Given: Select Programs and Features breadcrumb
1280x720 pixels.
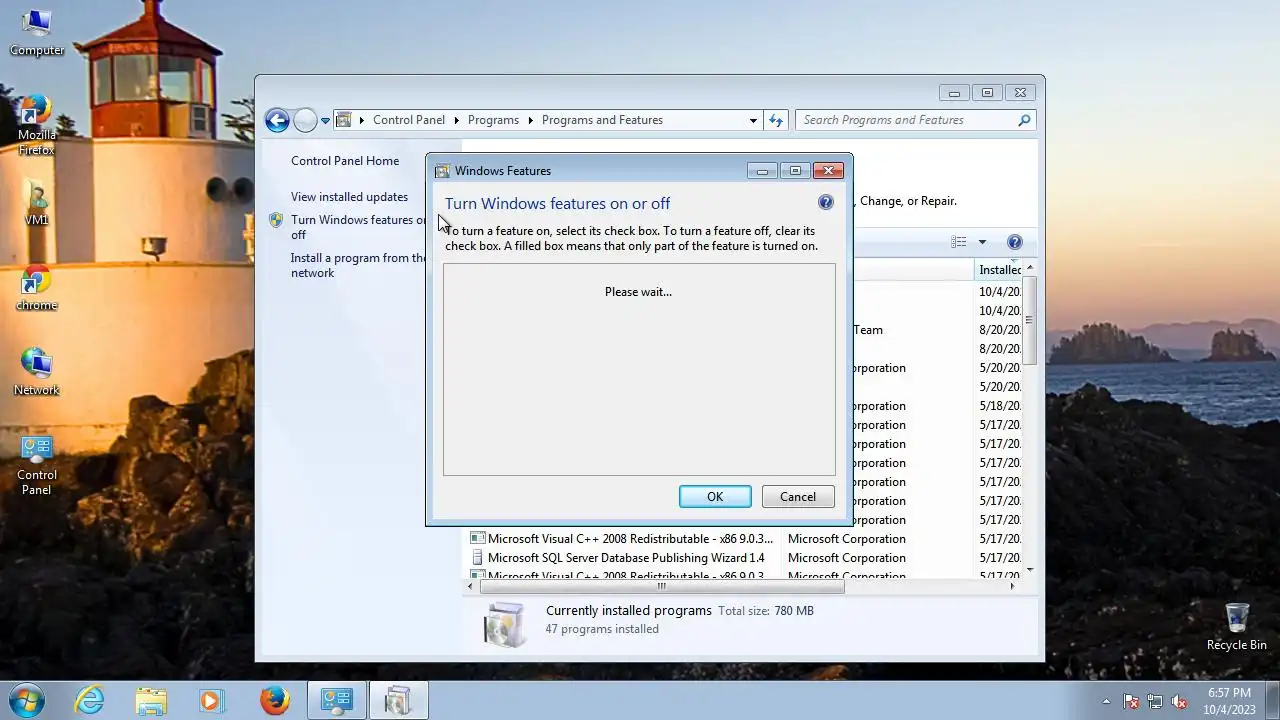Looking at the screenshot, I should coord(602,120).
